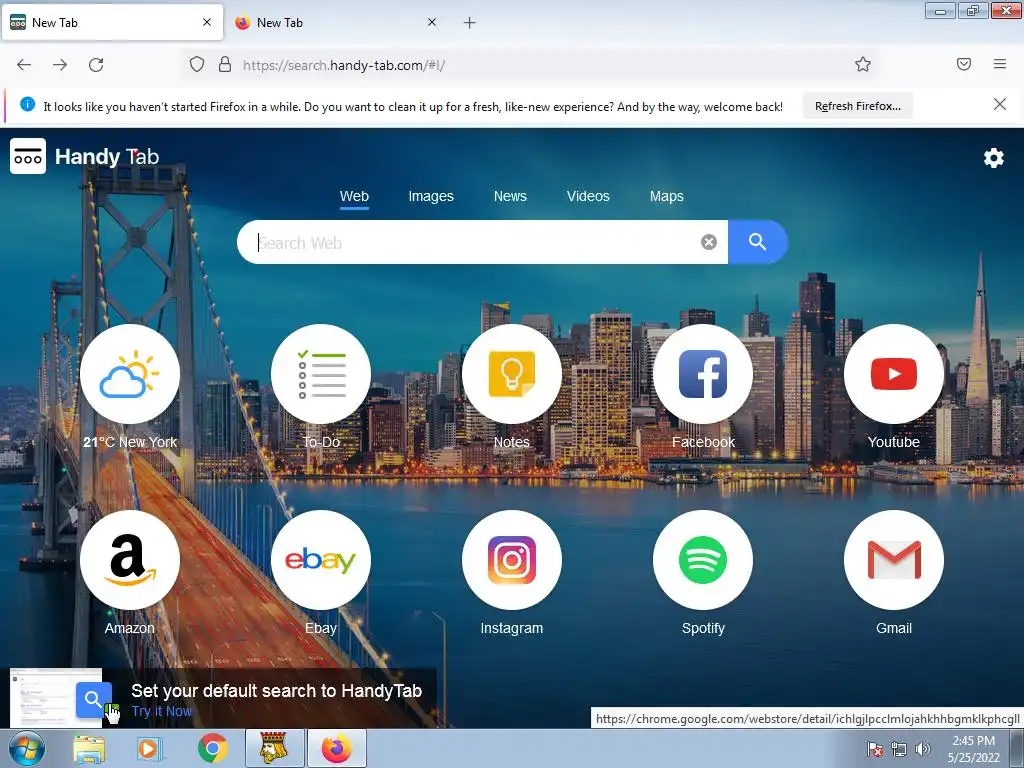Image resolution: width=1024 pixels, height=768 pixels.
Task: Click the network tray icon
Action: point(899,749)
